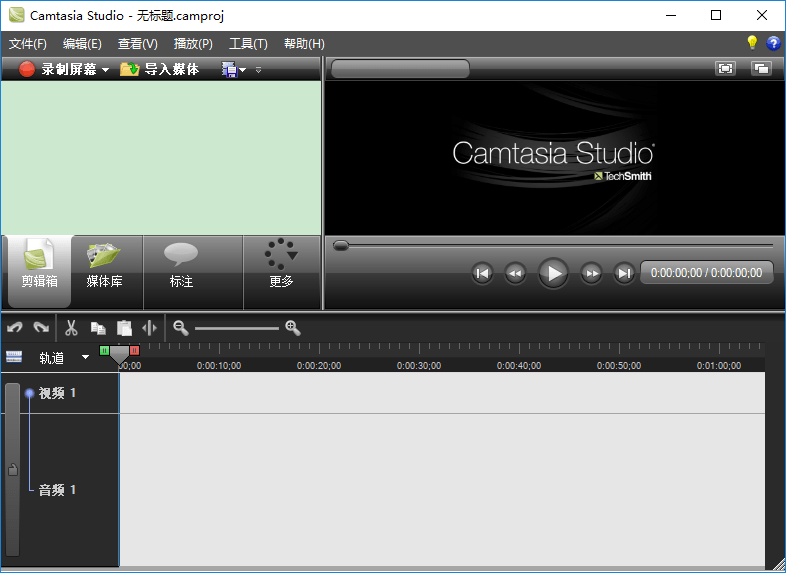The image size is (786, 573).
Task: Open the 帮助(H) menu
Action: point(304,44)
